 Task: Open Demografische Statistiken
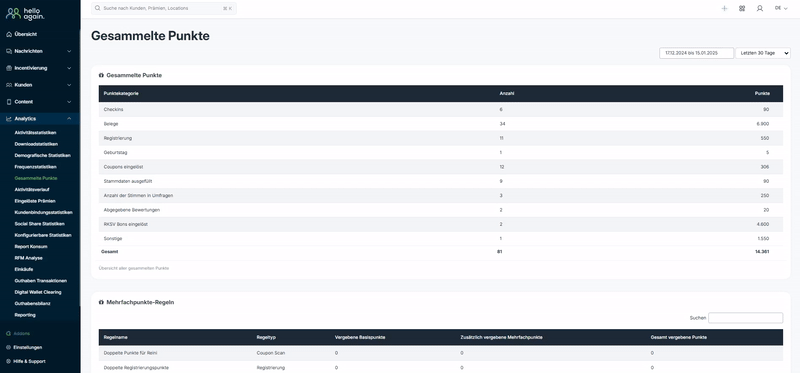pos(42,155)
